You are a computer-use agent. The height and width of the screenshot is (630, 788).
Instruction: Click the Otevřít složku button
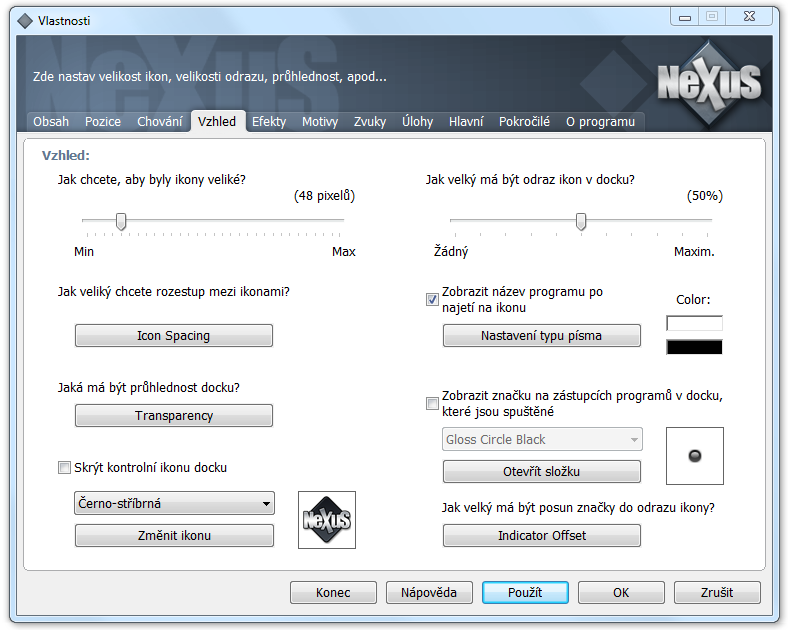[542, 471]
